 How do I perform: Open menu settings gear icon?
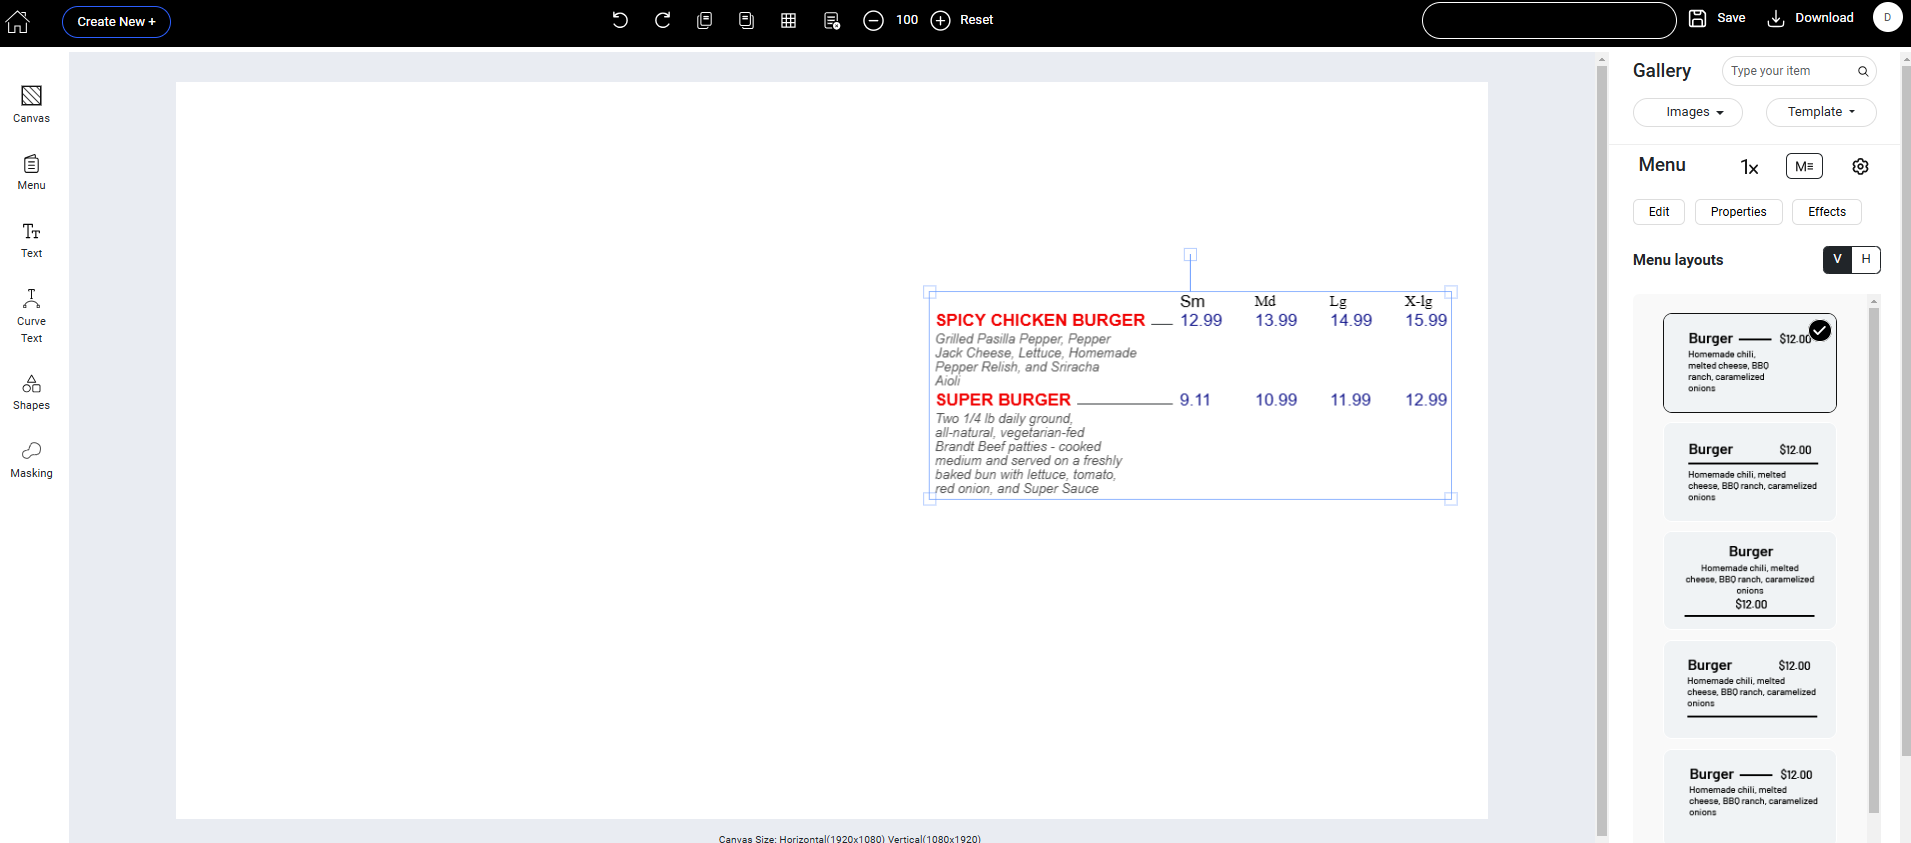1860,167
